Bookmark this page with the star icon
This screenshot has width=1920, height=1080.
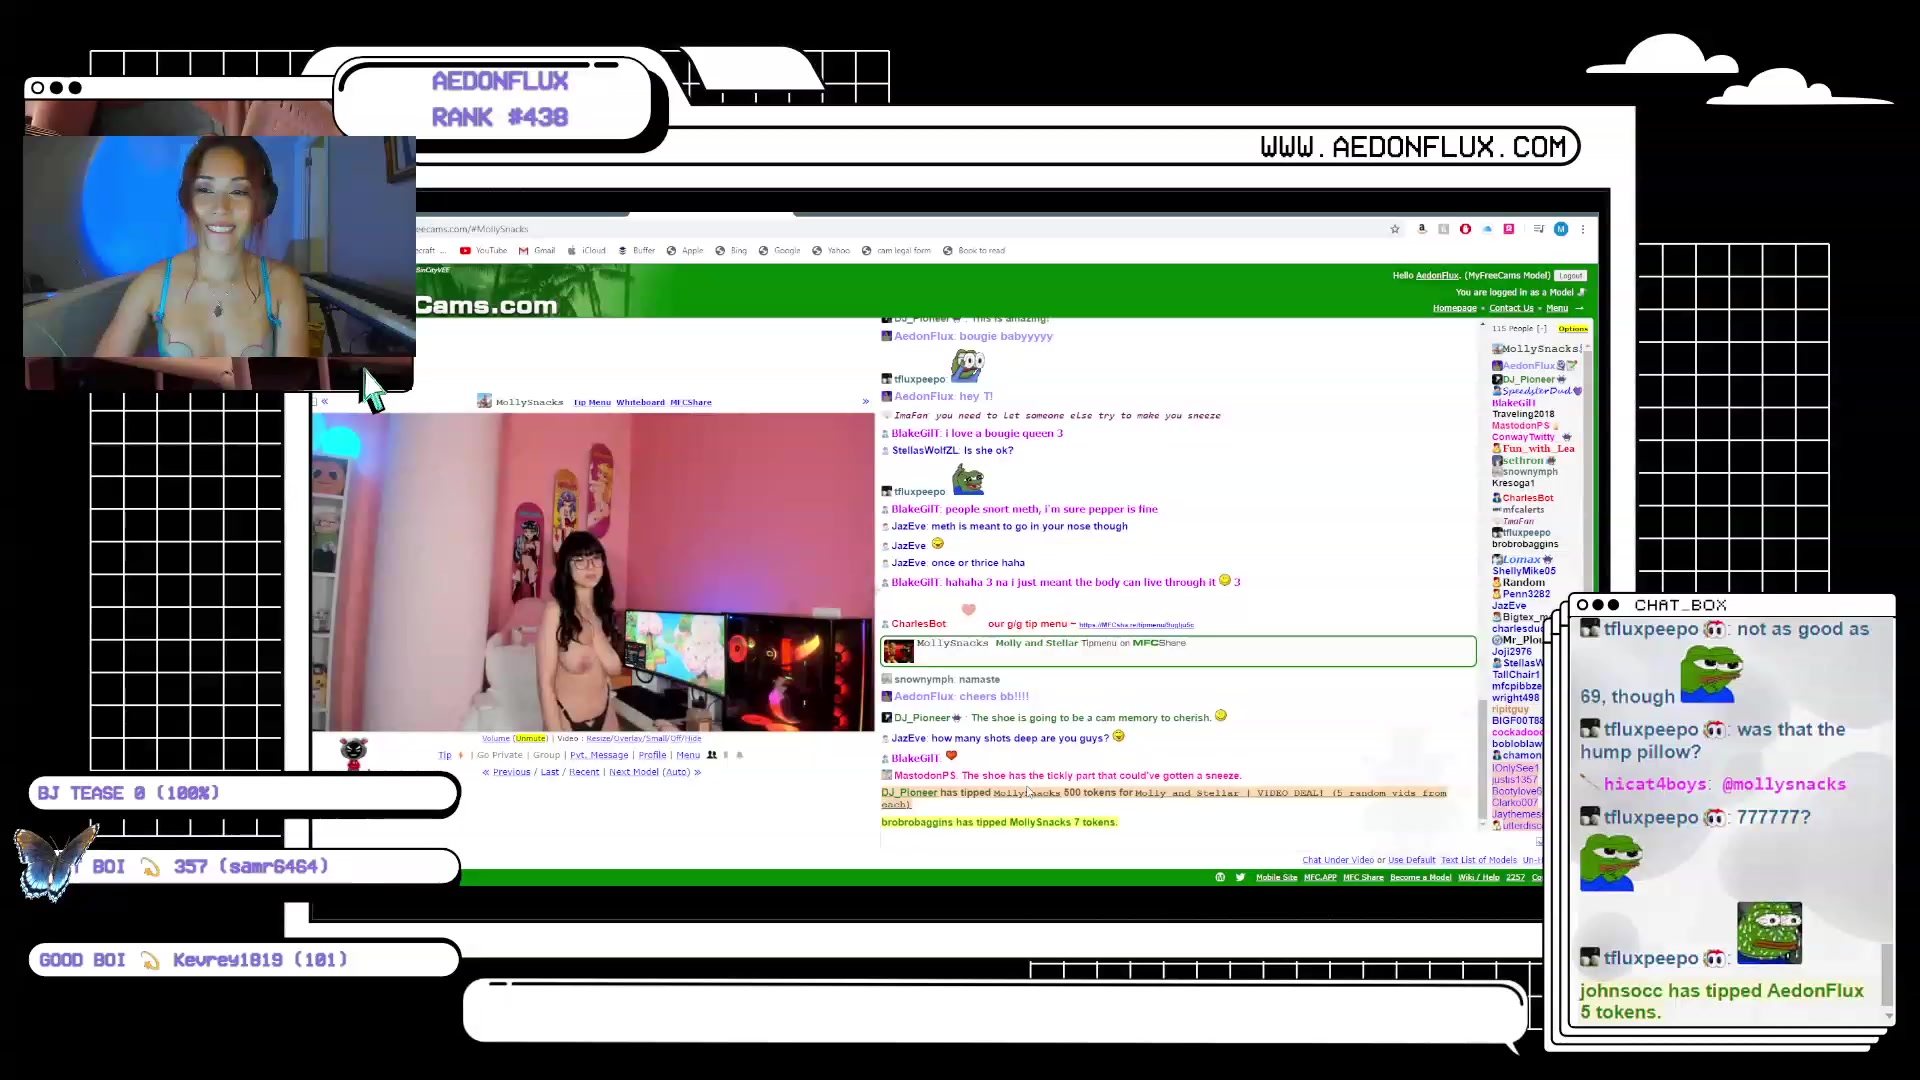click(x=1395, y=229)
